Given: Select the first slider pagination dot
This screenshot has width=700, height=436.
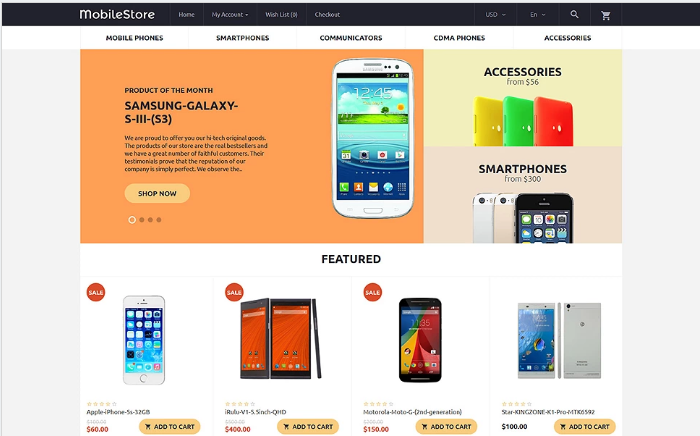Looking at the screenshot, I should click(x=132, y=220).
